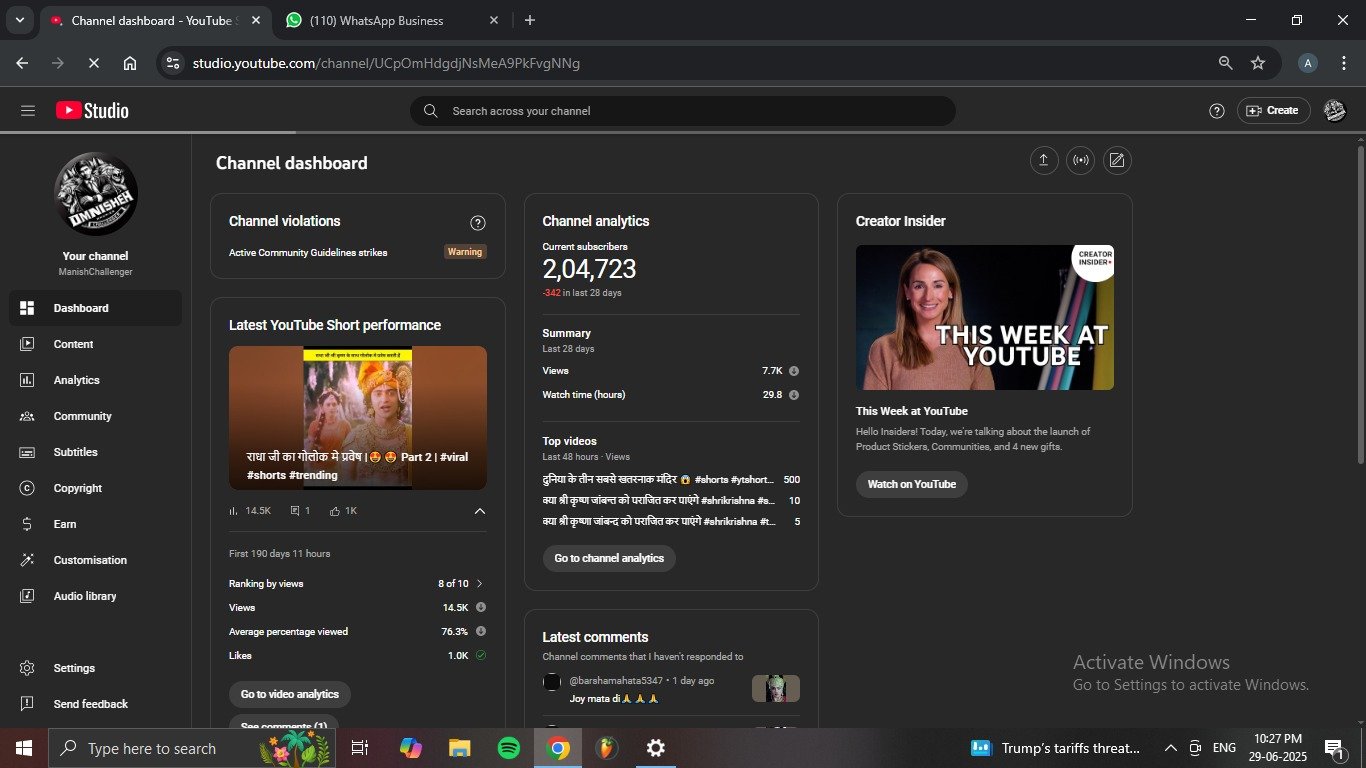Open Customisation in the sidebar
This screenshot has width=1366, height=768.
pos(95,560)
